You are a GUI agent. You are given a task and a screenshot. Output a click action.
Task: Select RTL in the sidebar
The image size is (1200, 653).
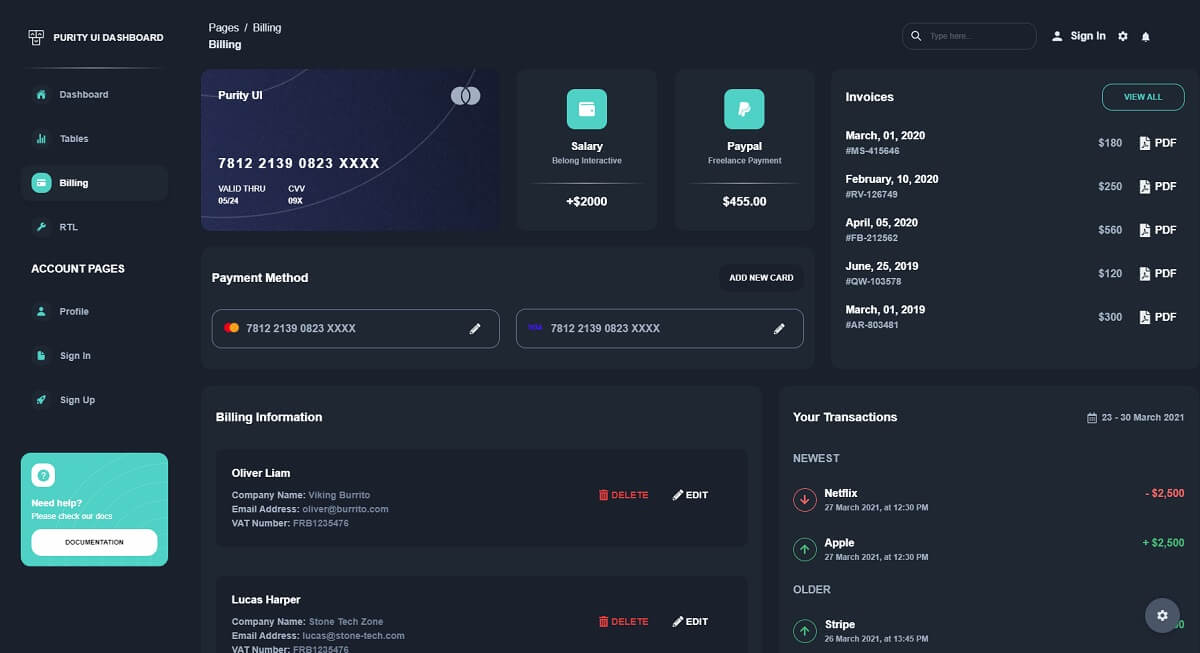68,227
